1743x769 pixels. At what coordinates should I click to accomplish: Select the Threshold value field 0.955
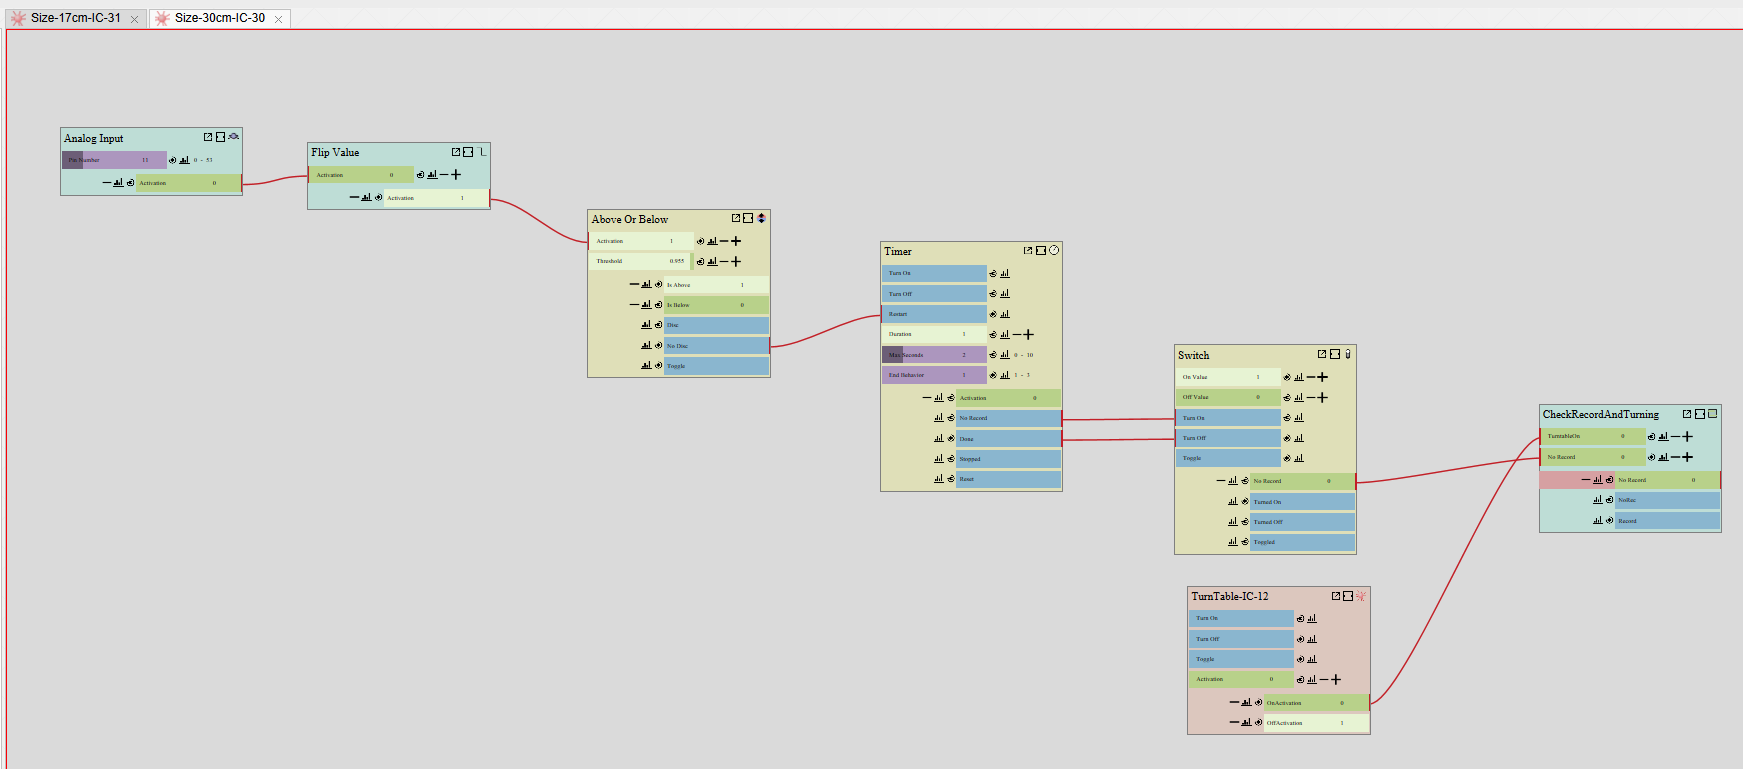(641, 261)
